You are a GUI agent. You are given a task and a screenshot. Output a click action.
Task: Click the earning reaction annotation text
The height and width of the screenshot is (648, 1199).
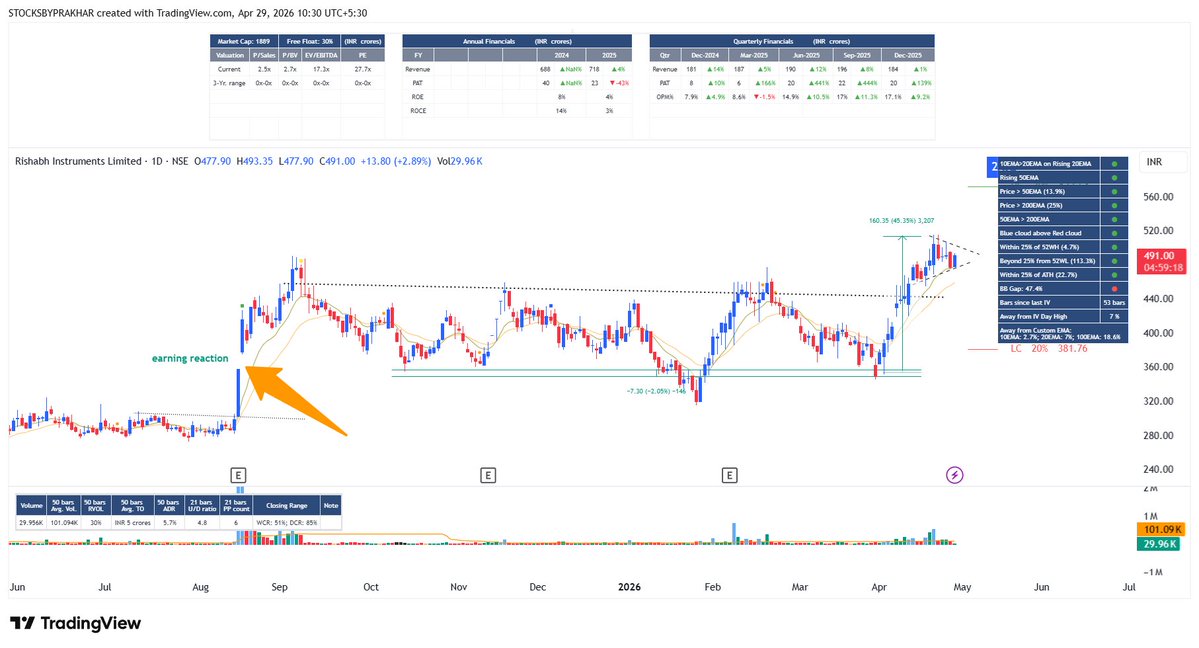(190, 358)
